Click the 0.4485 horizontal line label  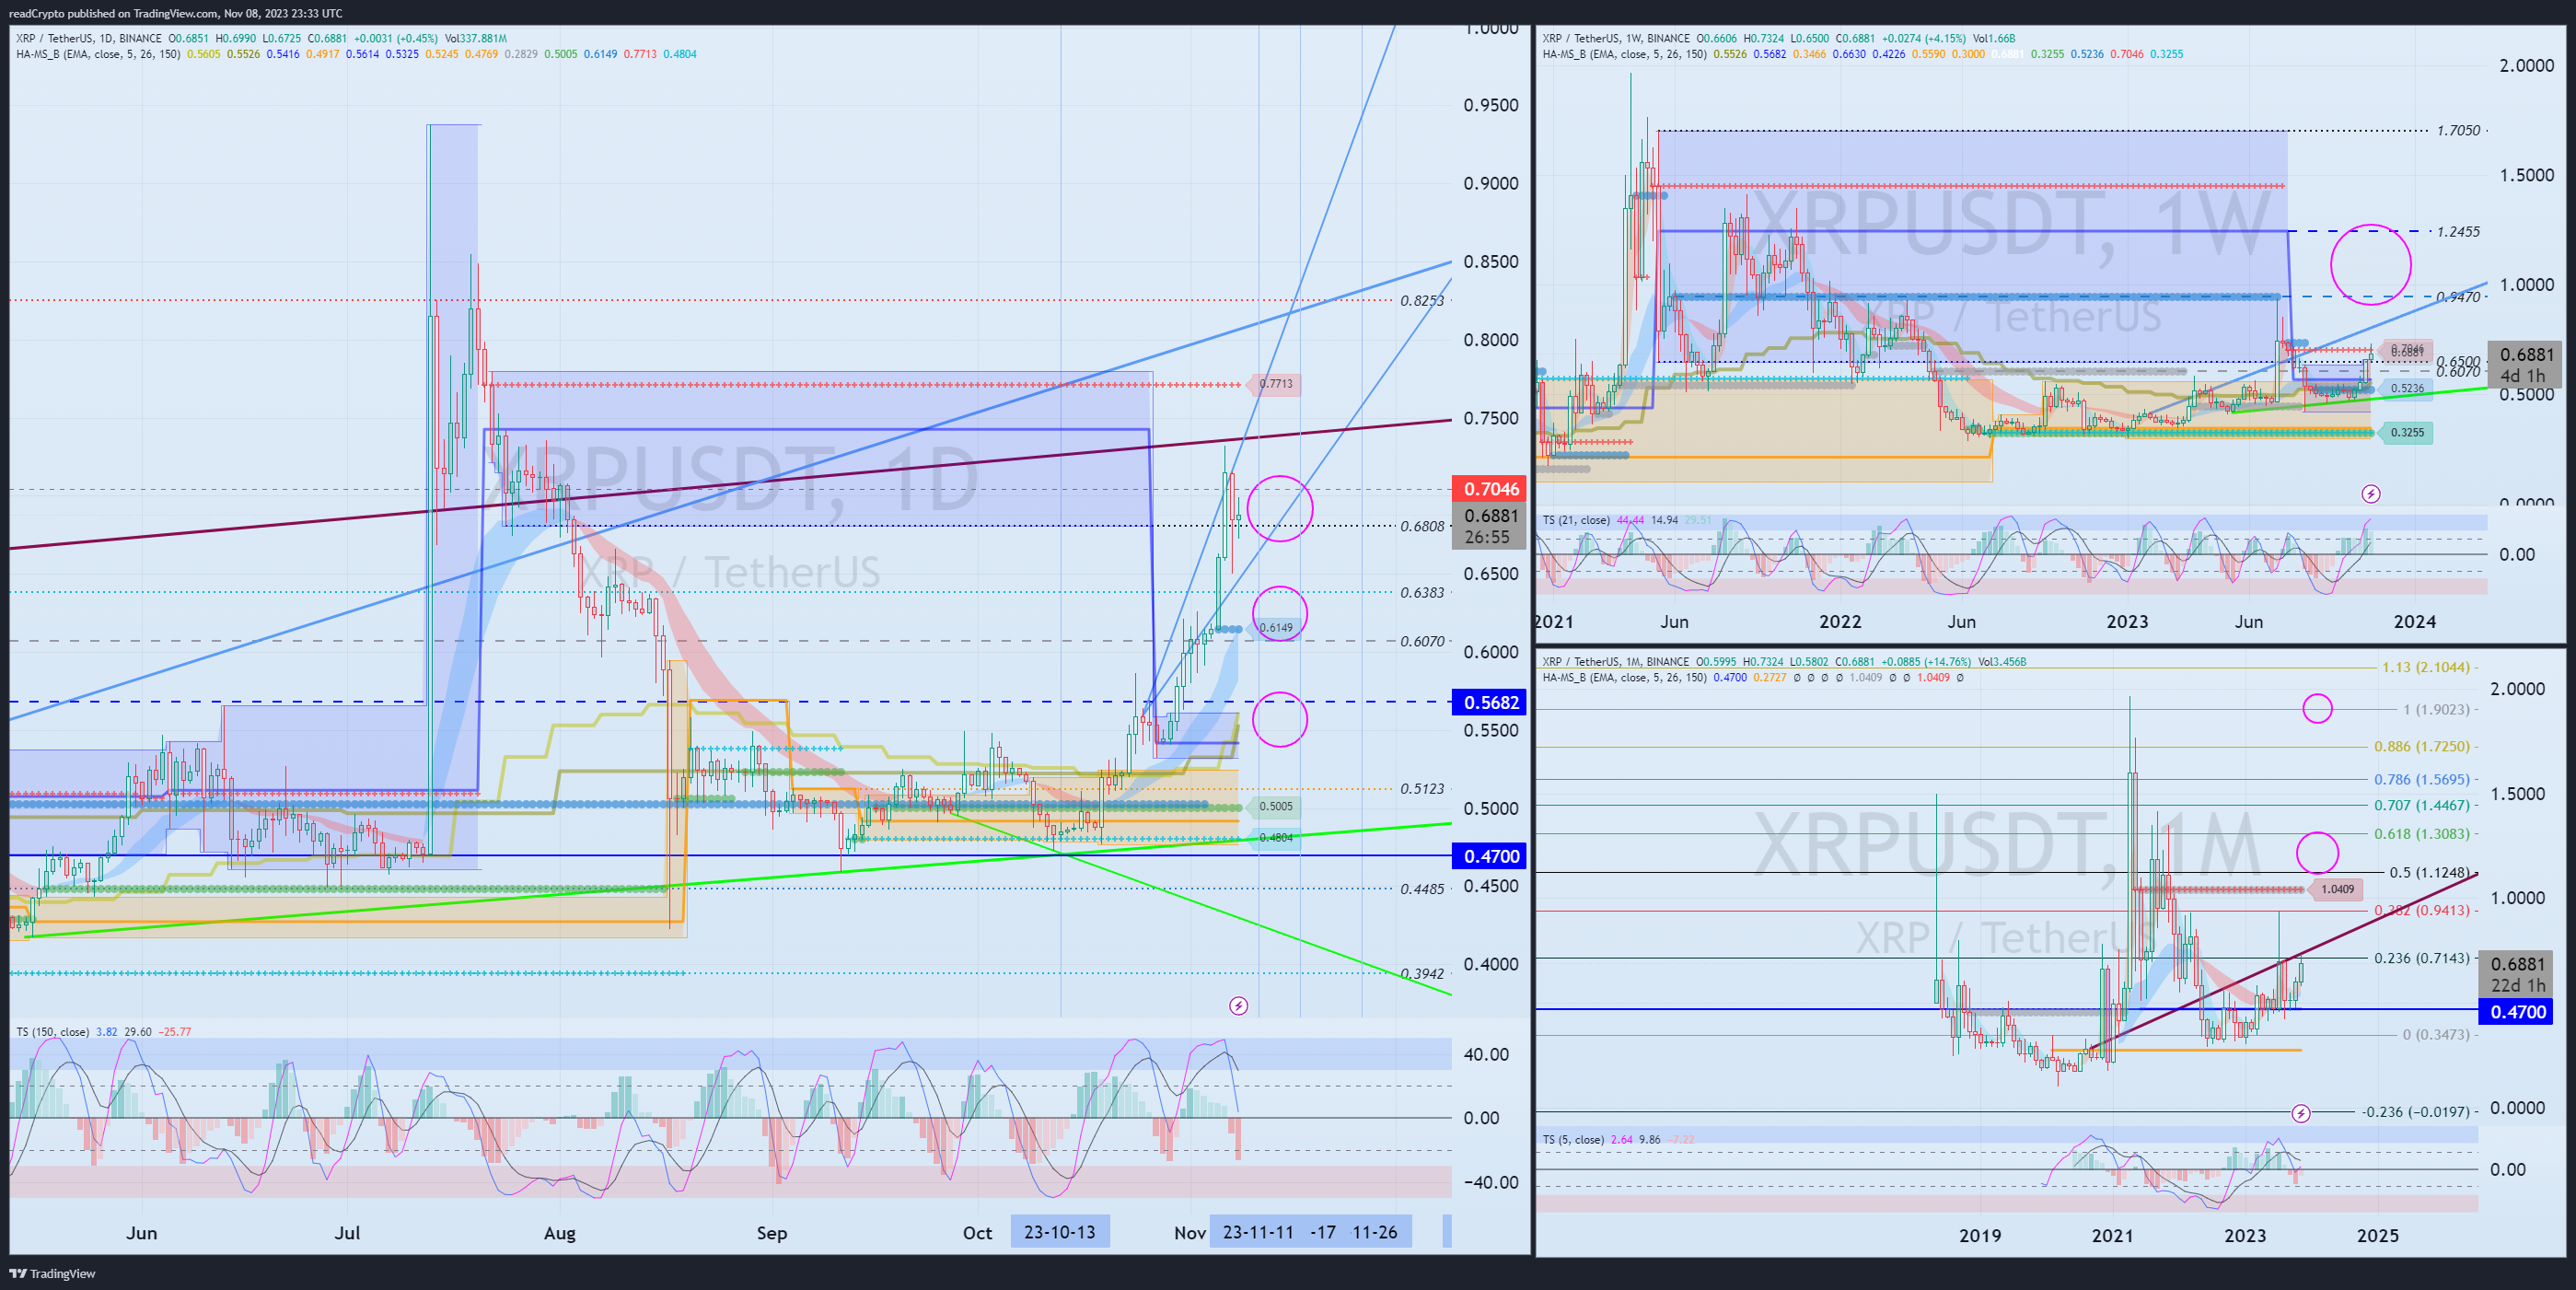tap(1422, 888)
